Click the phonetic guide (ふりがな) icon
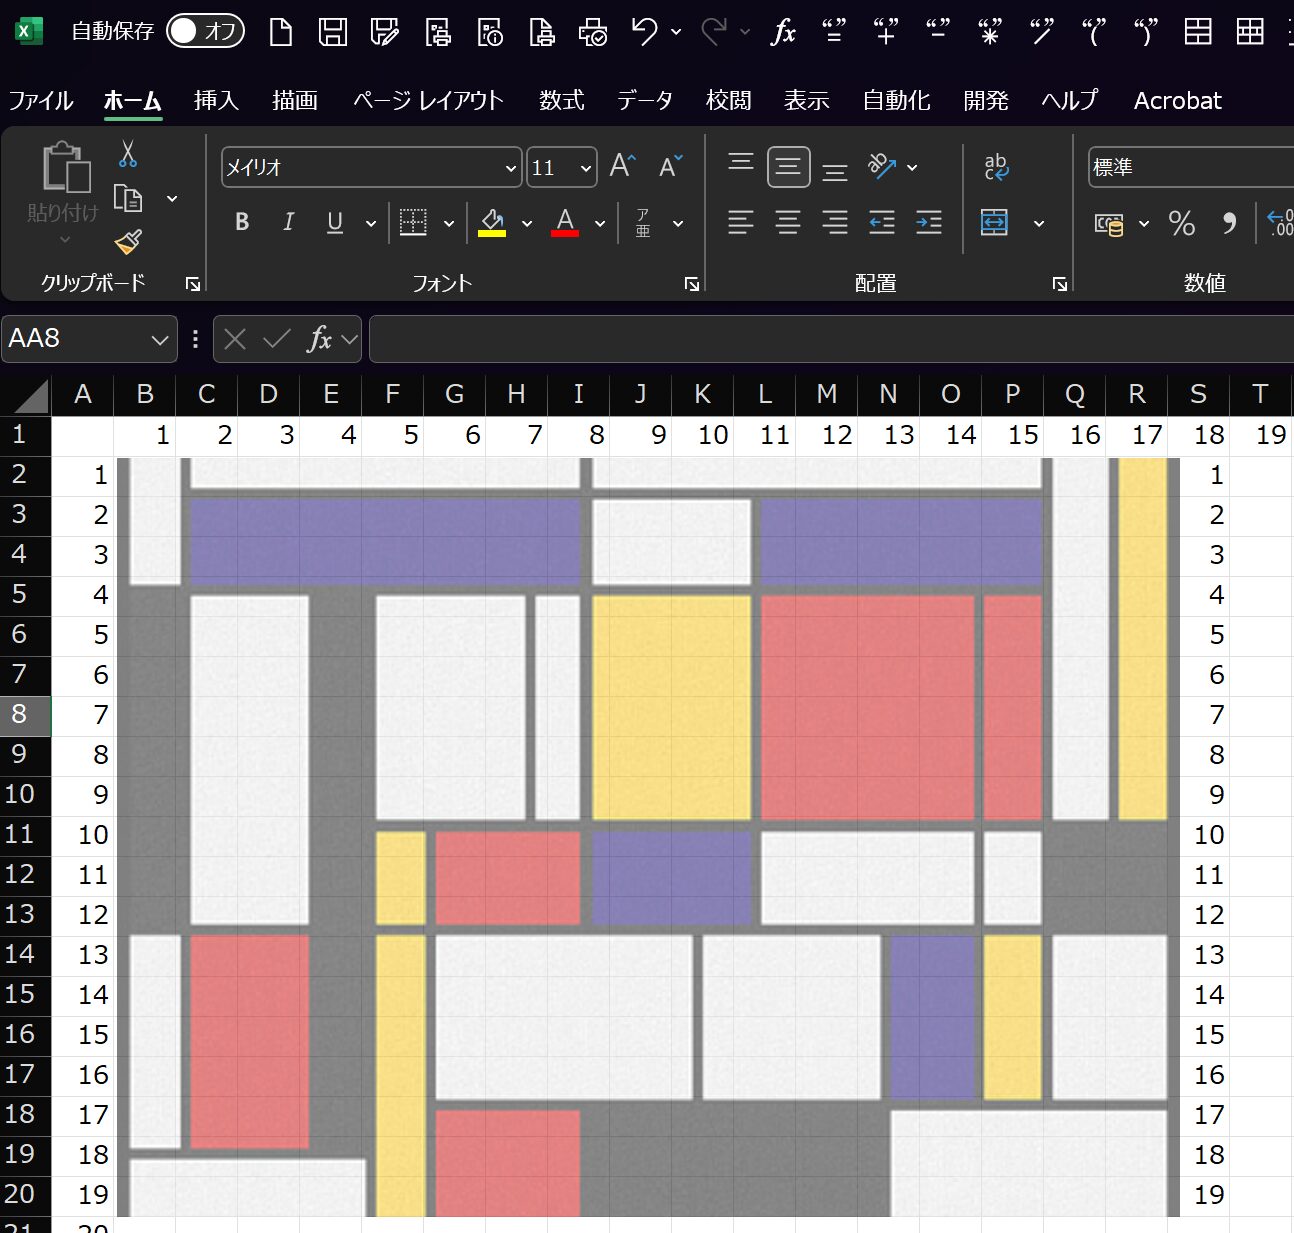 point(643,222)
